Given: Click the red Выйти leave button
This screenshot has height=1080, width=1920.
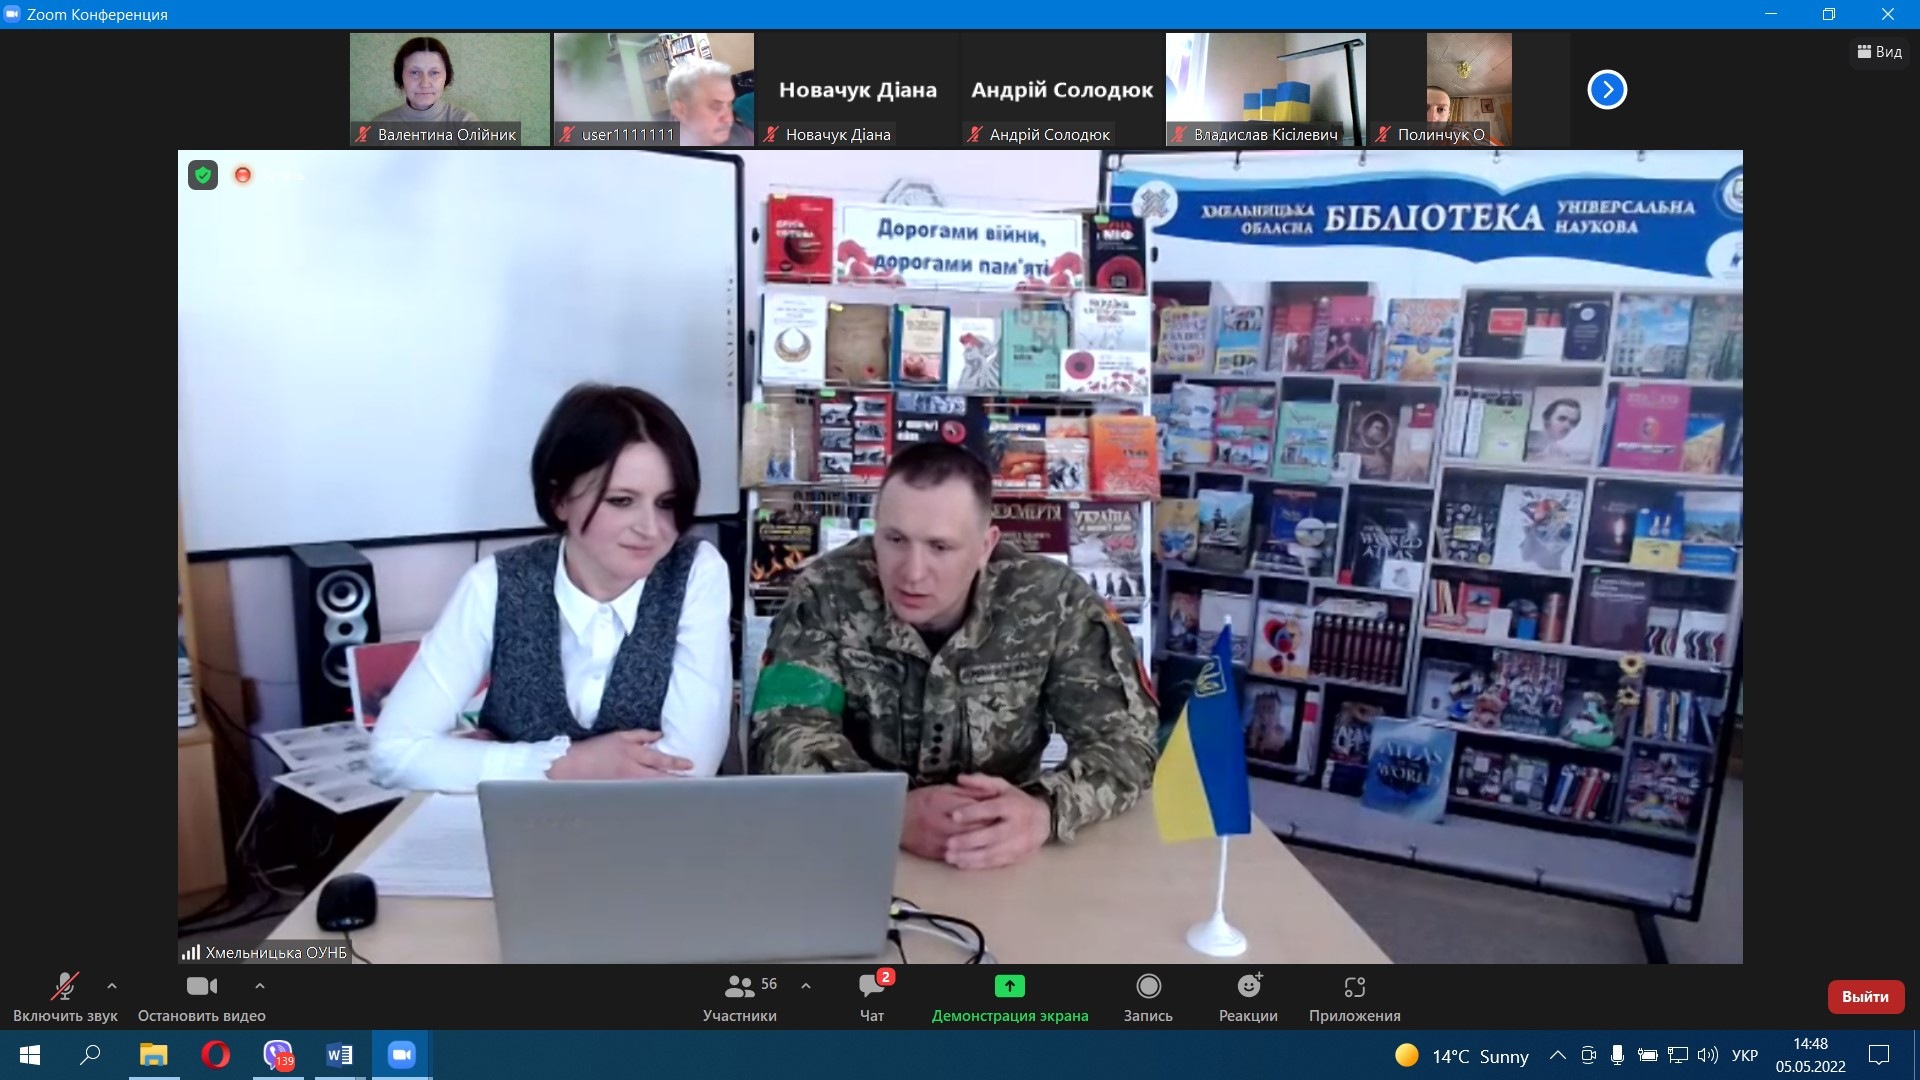Looking at the screenshot, I should (1865, 996).
